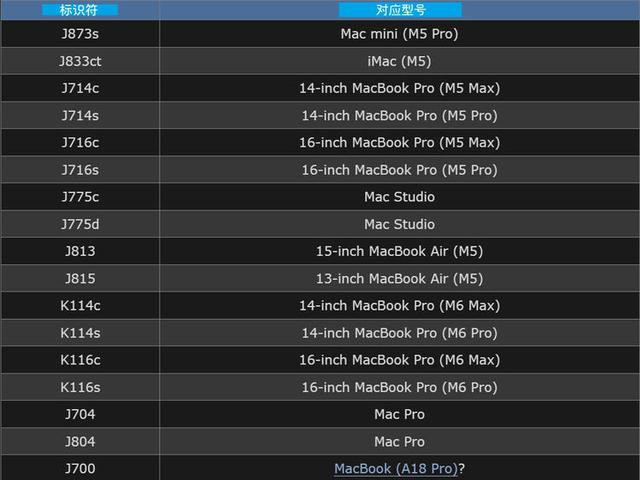Select the J716s identifier cell

pyautogui.click(x=80, y=170)
